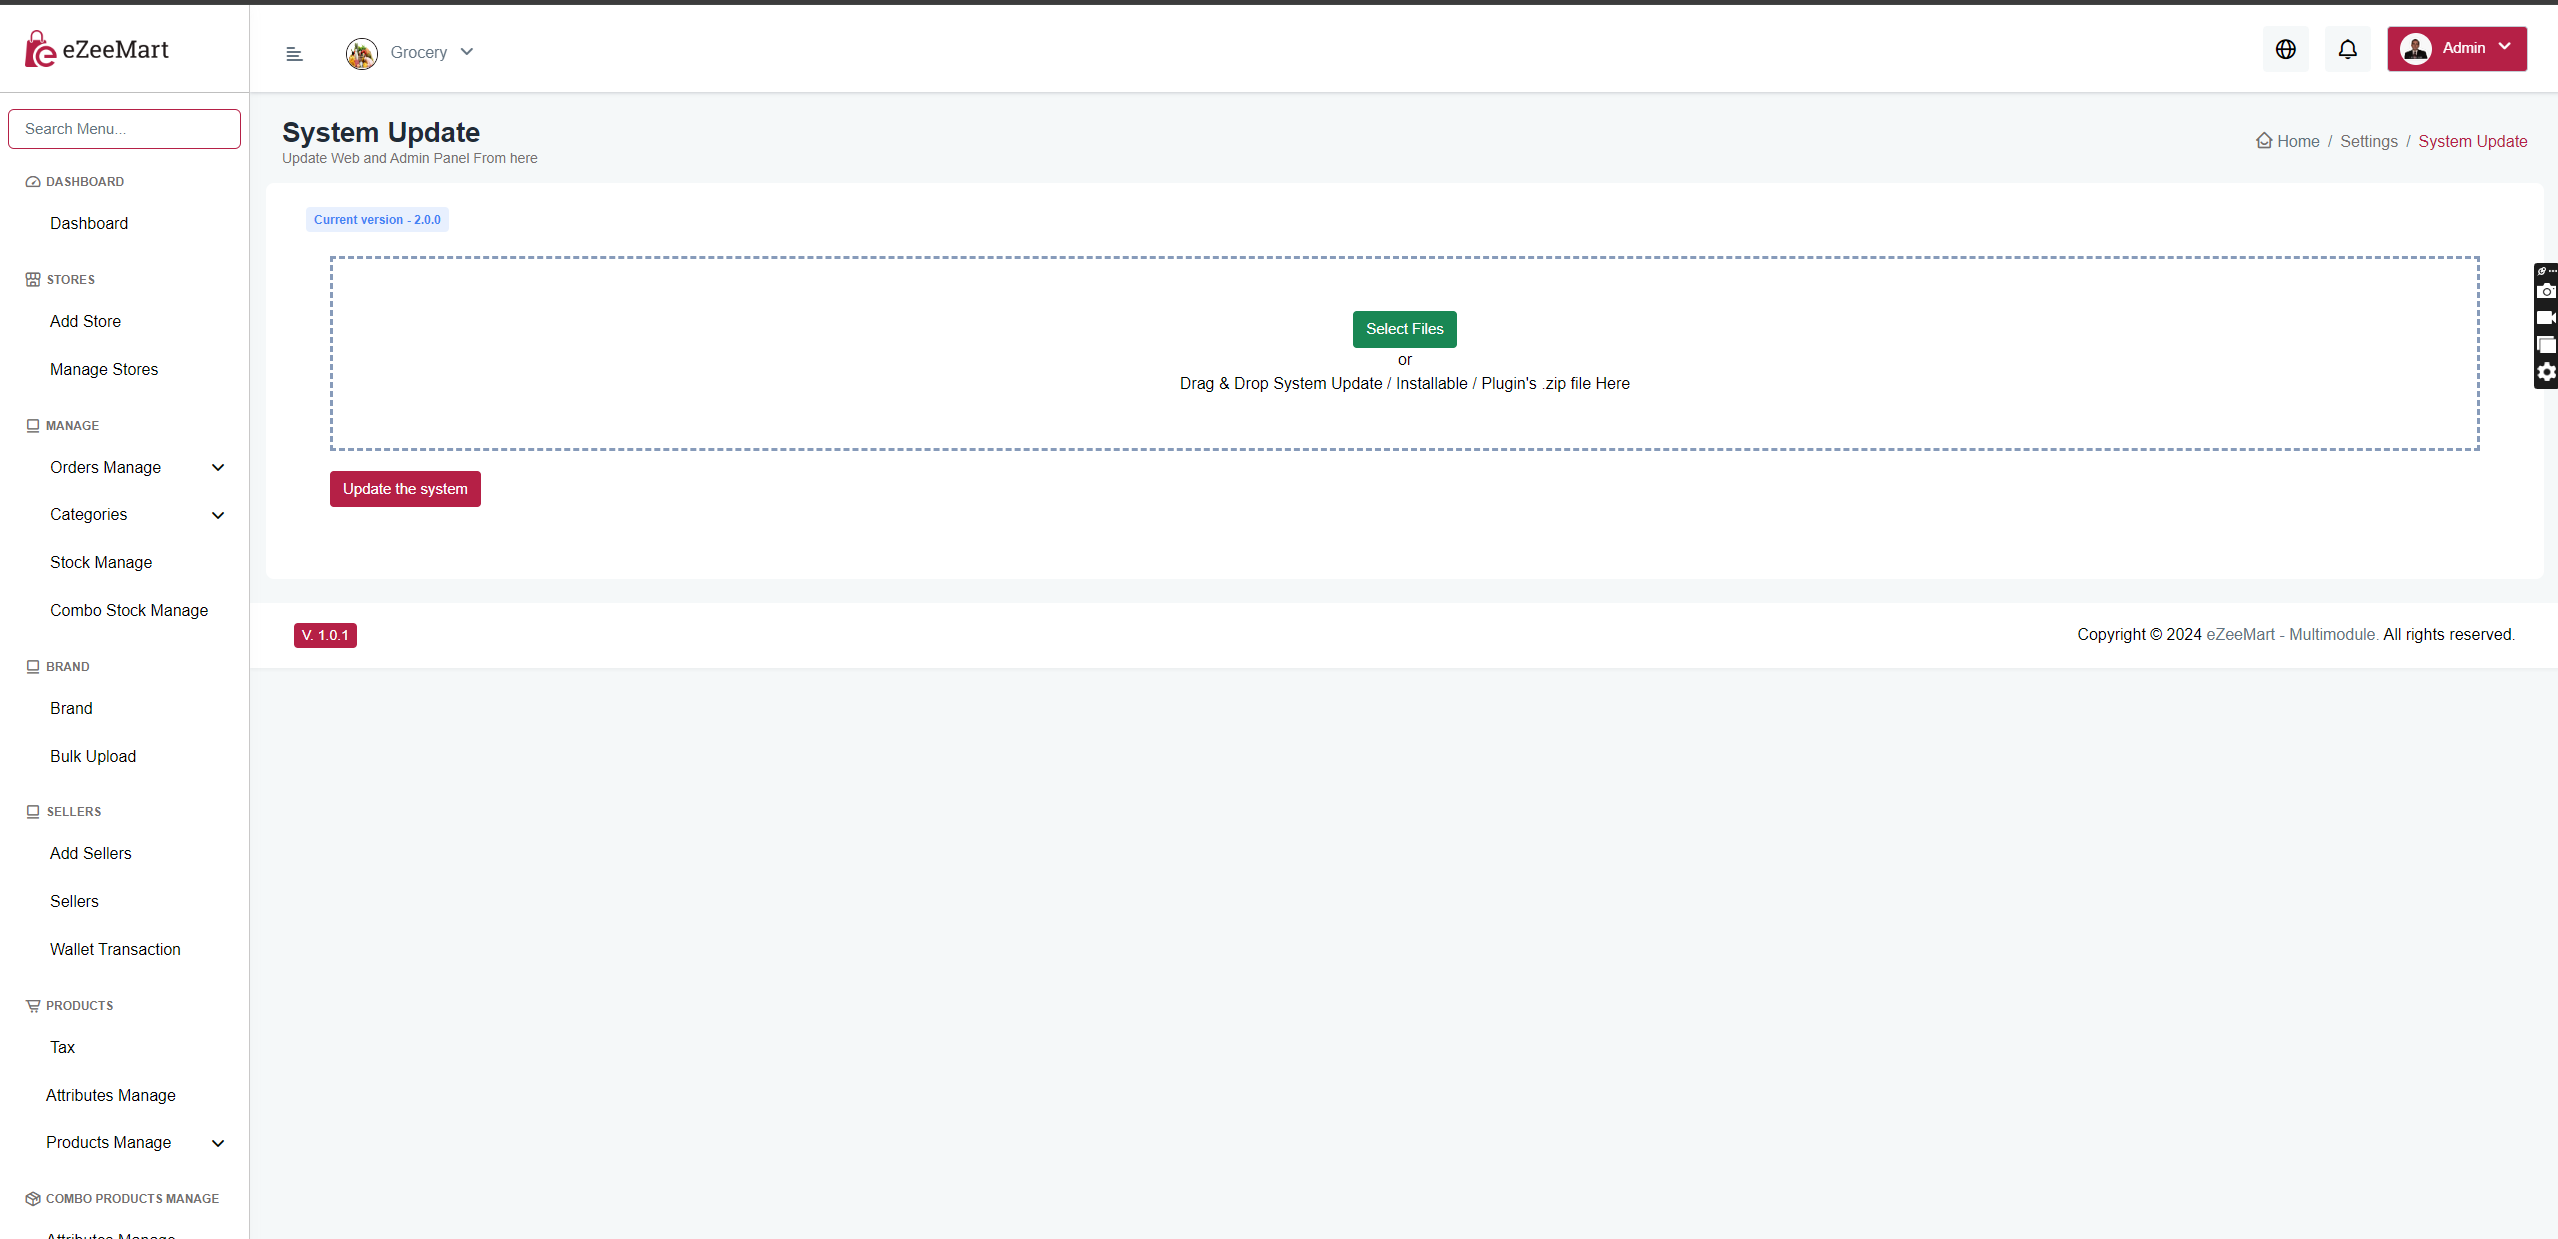Focus the Search Menu input field
This screenshot has width=2558, height=1239.
[x=124, y=129]
